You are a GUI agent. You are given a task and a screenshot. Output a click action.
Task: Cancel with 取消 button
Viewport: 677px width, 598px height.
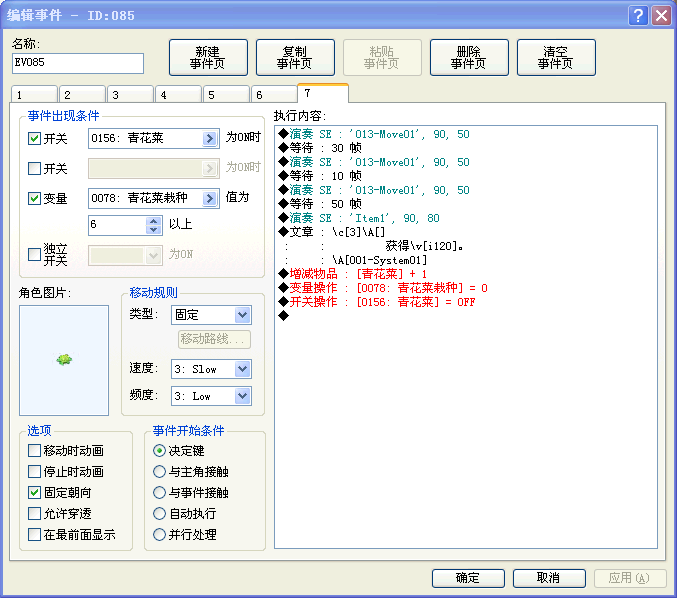click(x=549, y=578)
